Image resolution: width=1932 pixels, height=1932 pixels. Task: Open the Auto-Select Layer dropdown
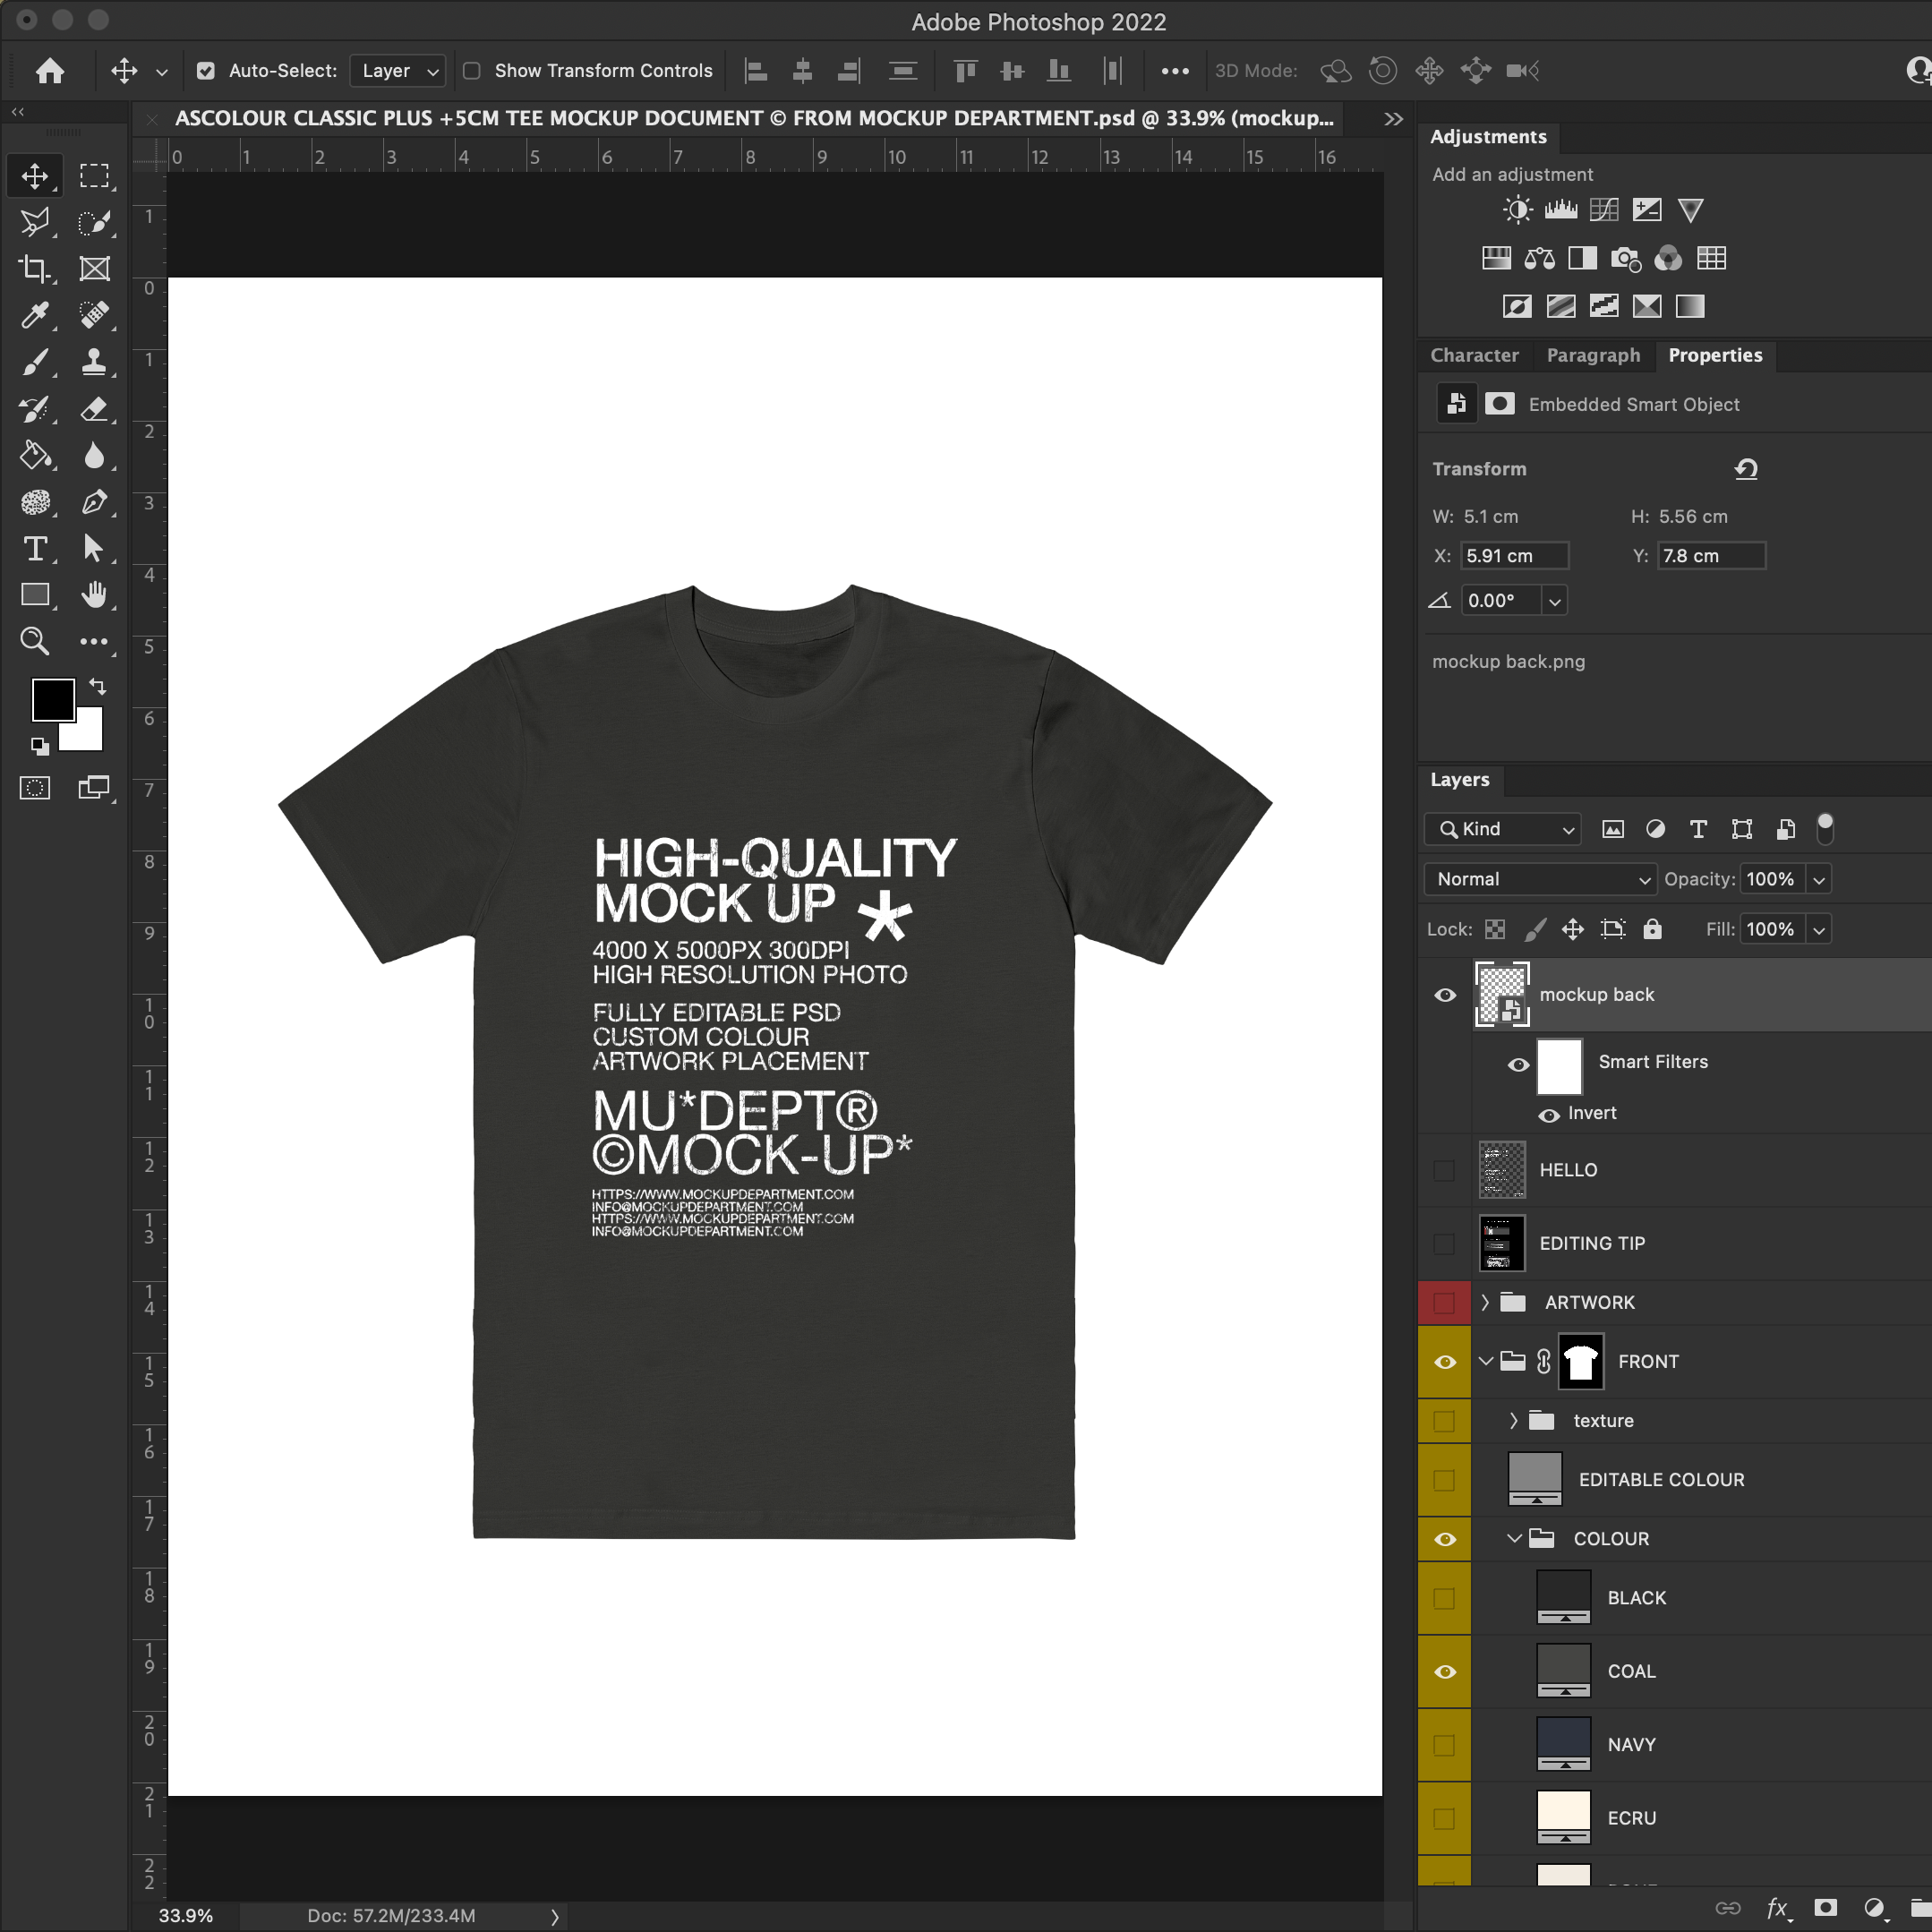[398, 71]
